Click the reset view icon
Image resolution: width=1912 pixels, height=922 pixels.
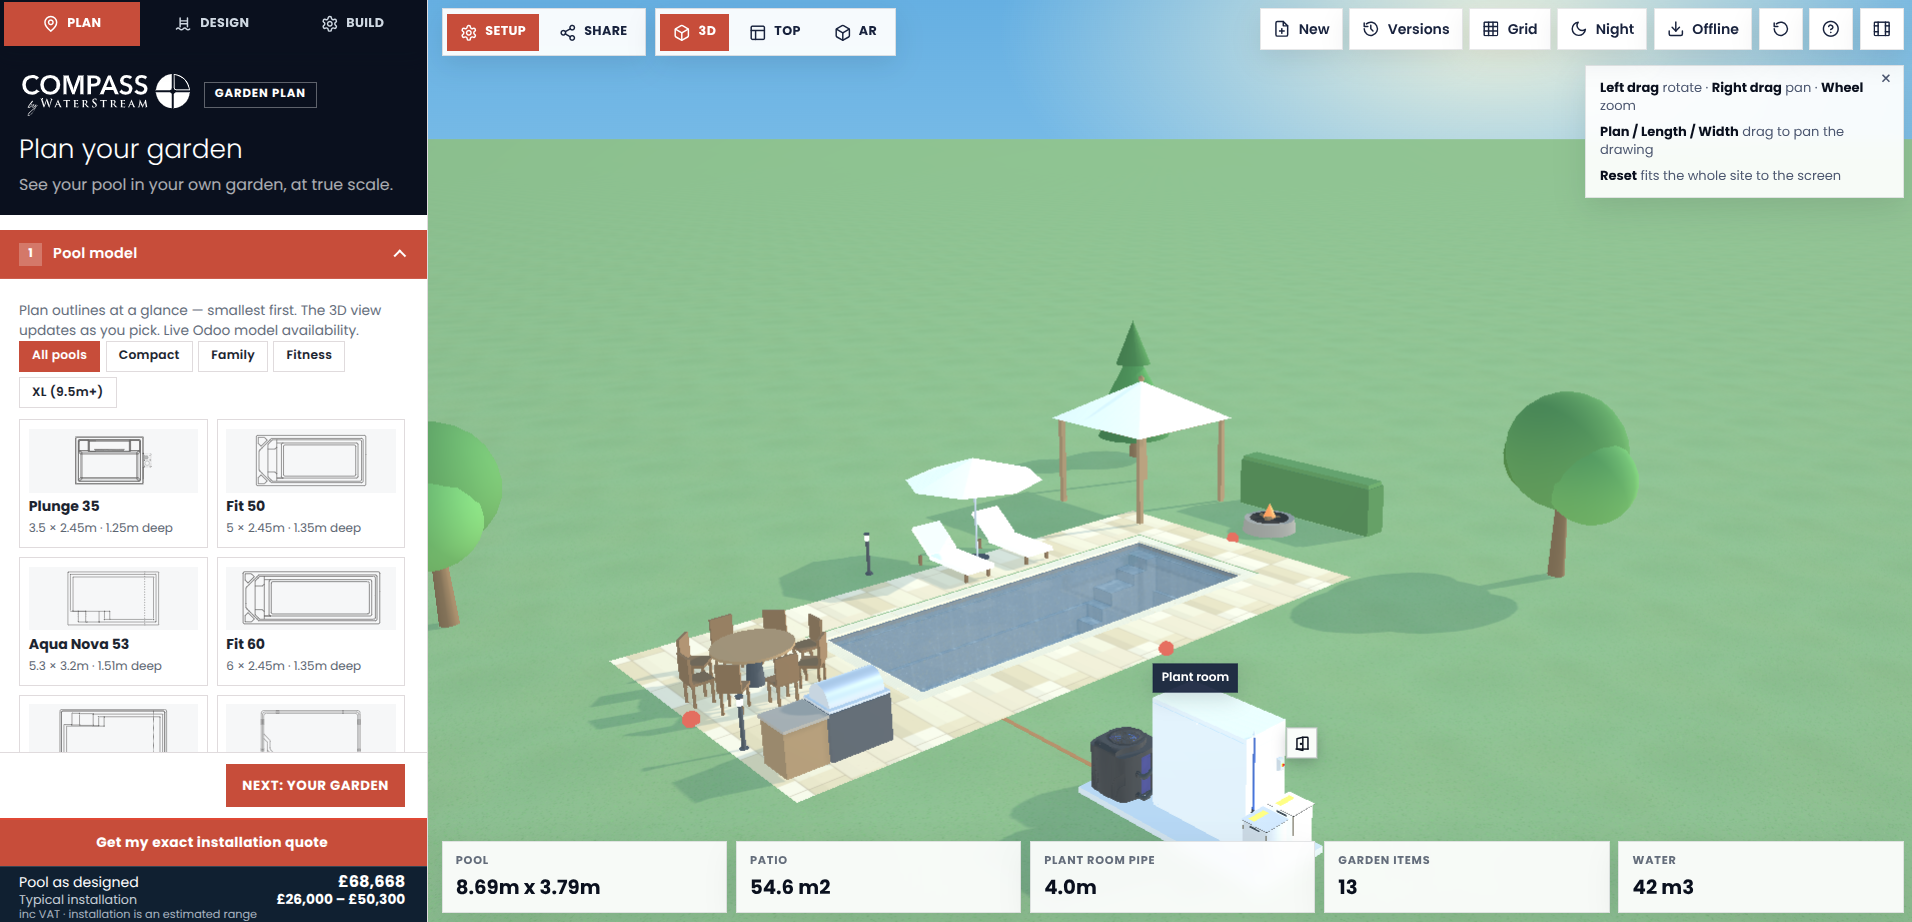[1781, 29]
